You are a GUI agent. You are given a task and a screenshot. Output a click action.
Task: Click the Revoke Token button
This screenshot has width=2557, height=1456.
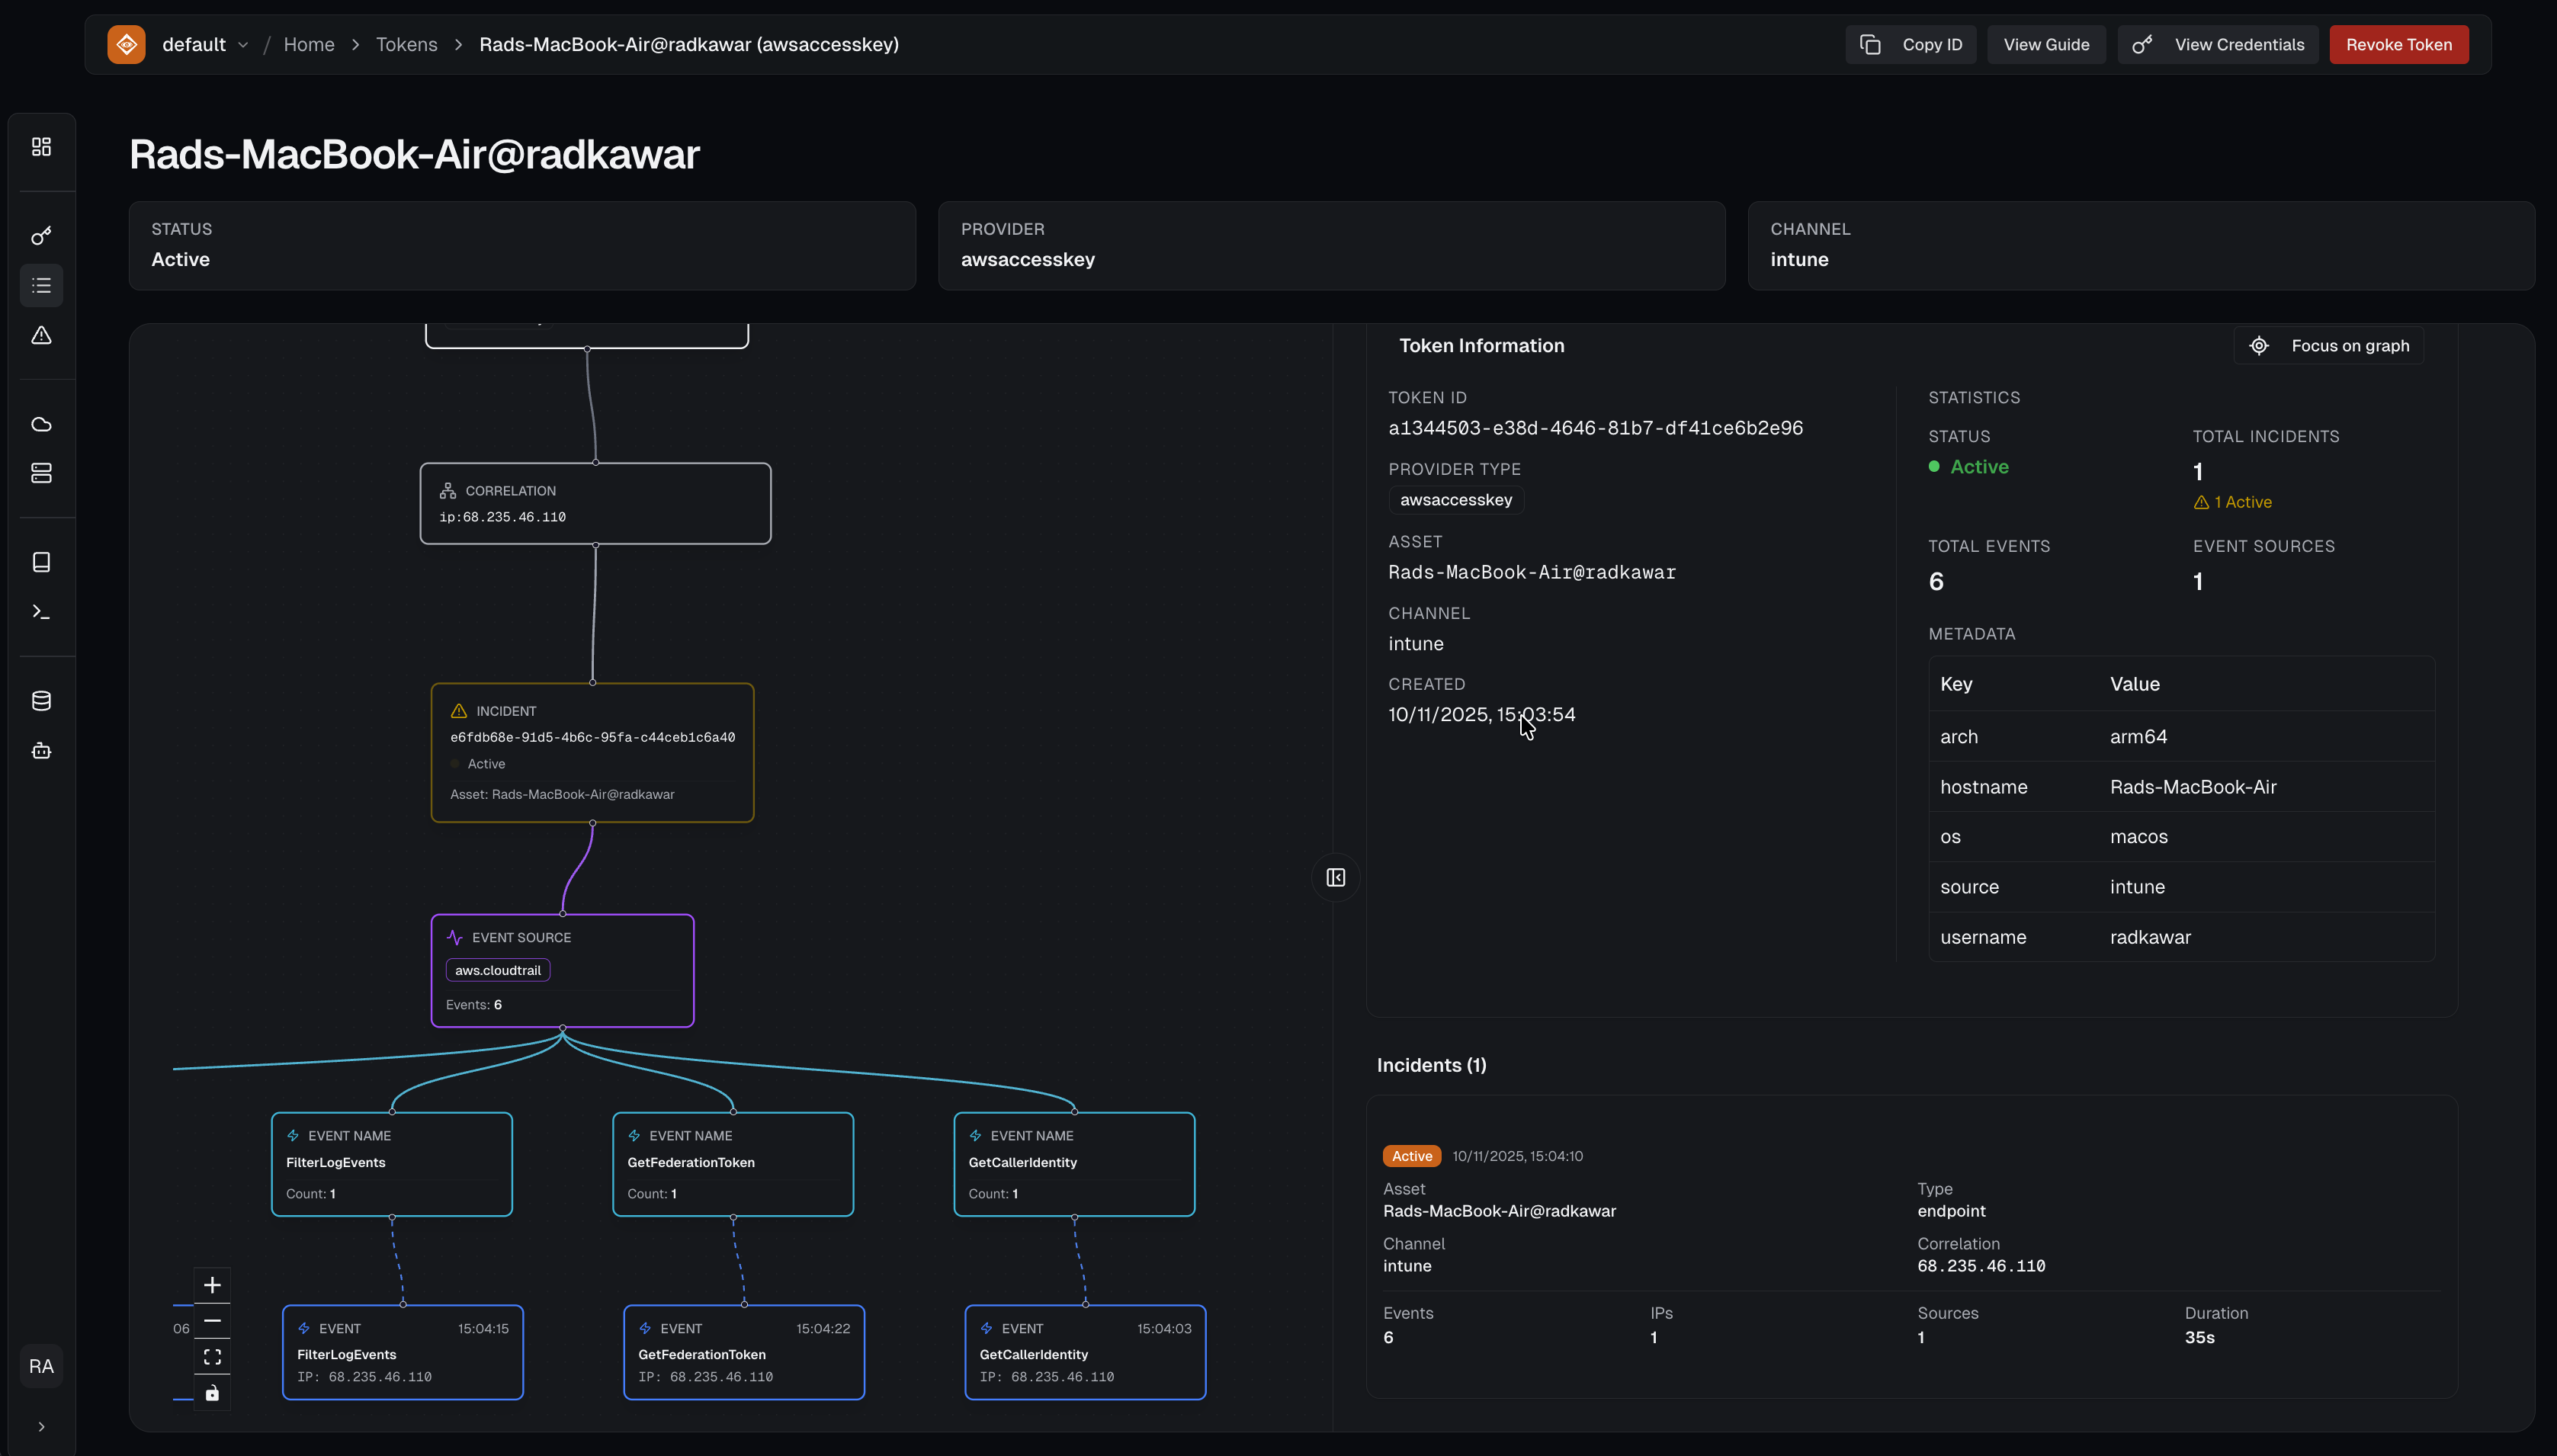(2398, 44)
